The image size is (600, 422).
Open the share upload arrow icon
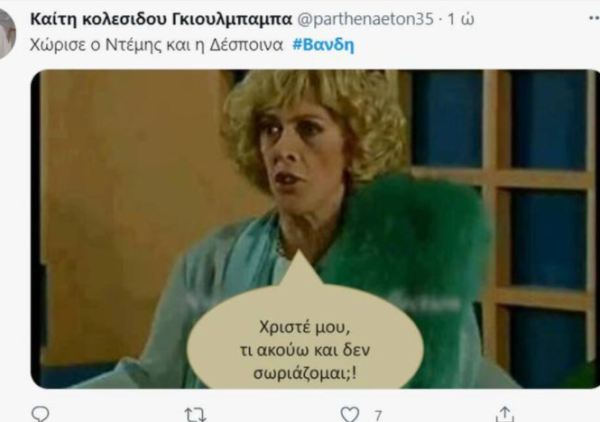505,414
